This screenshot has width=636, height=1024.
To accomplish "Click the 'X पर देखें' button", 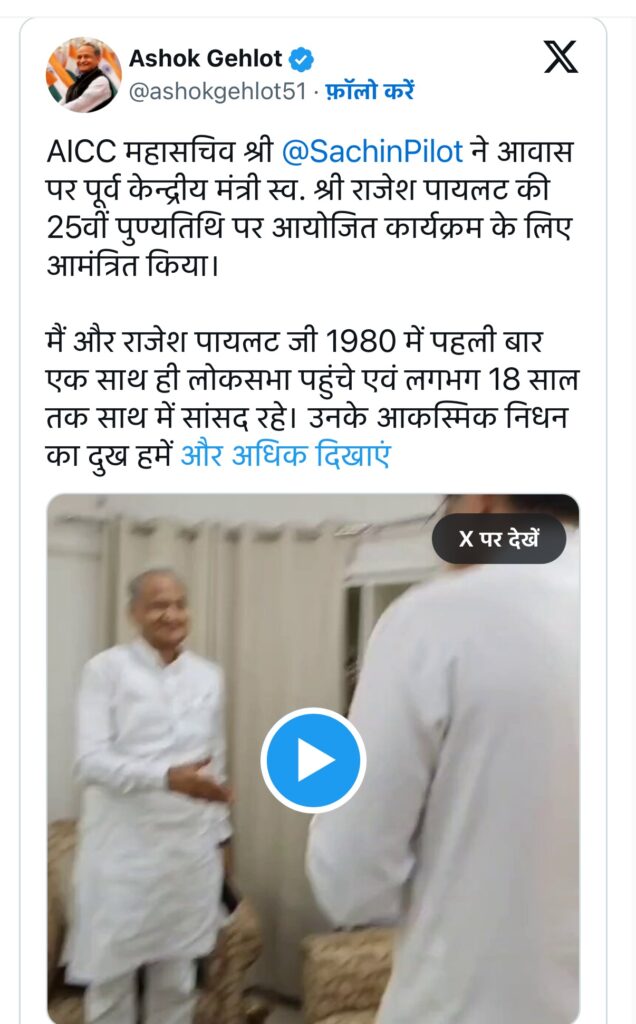I will [x=499, y=539].
